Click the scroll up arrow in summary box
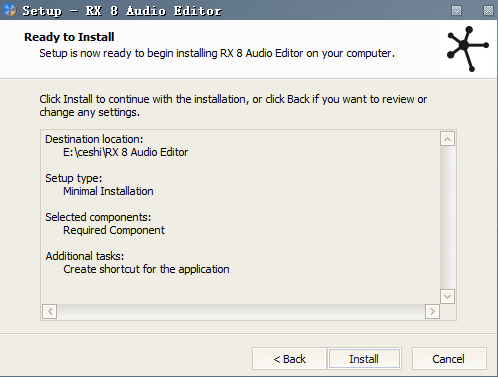The image size is (498, 377). [447, 139]
